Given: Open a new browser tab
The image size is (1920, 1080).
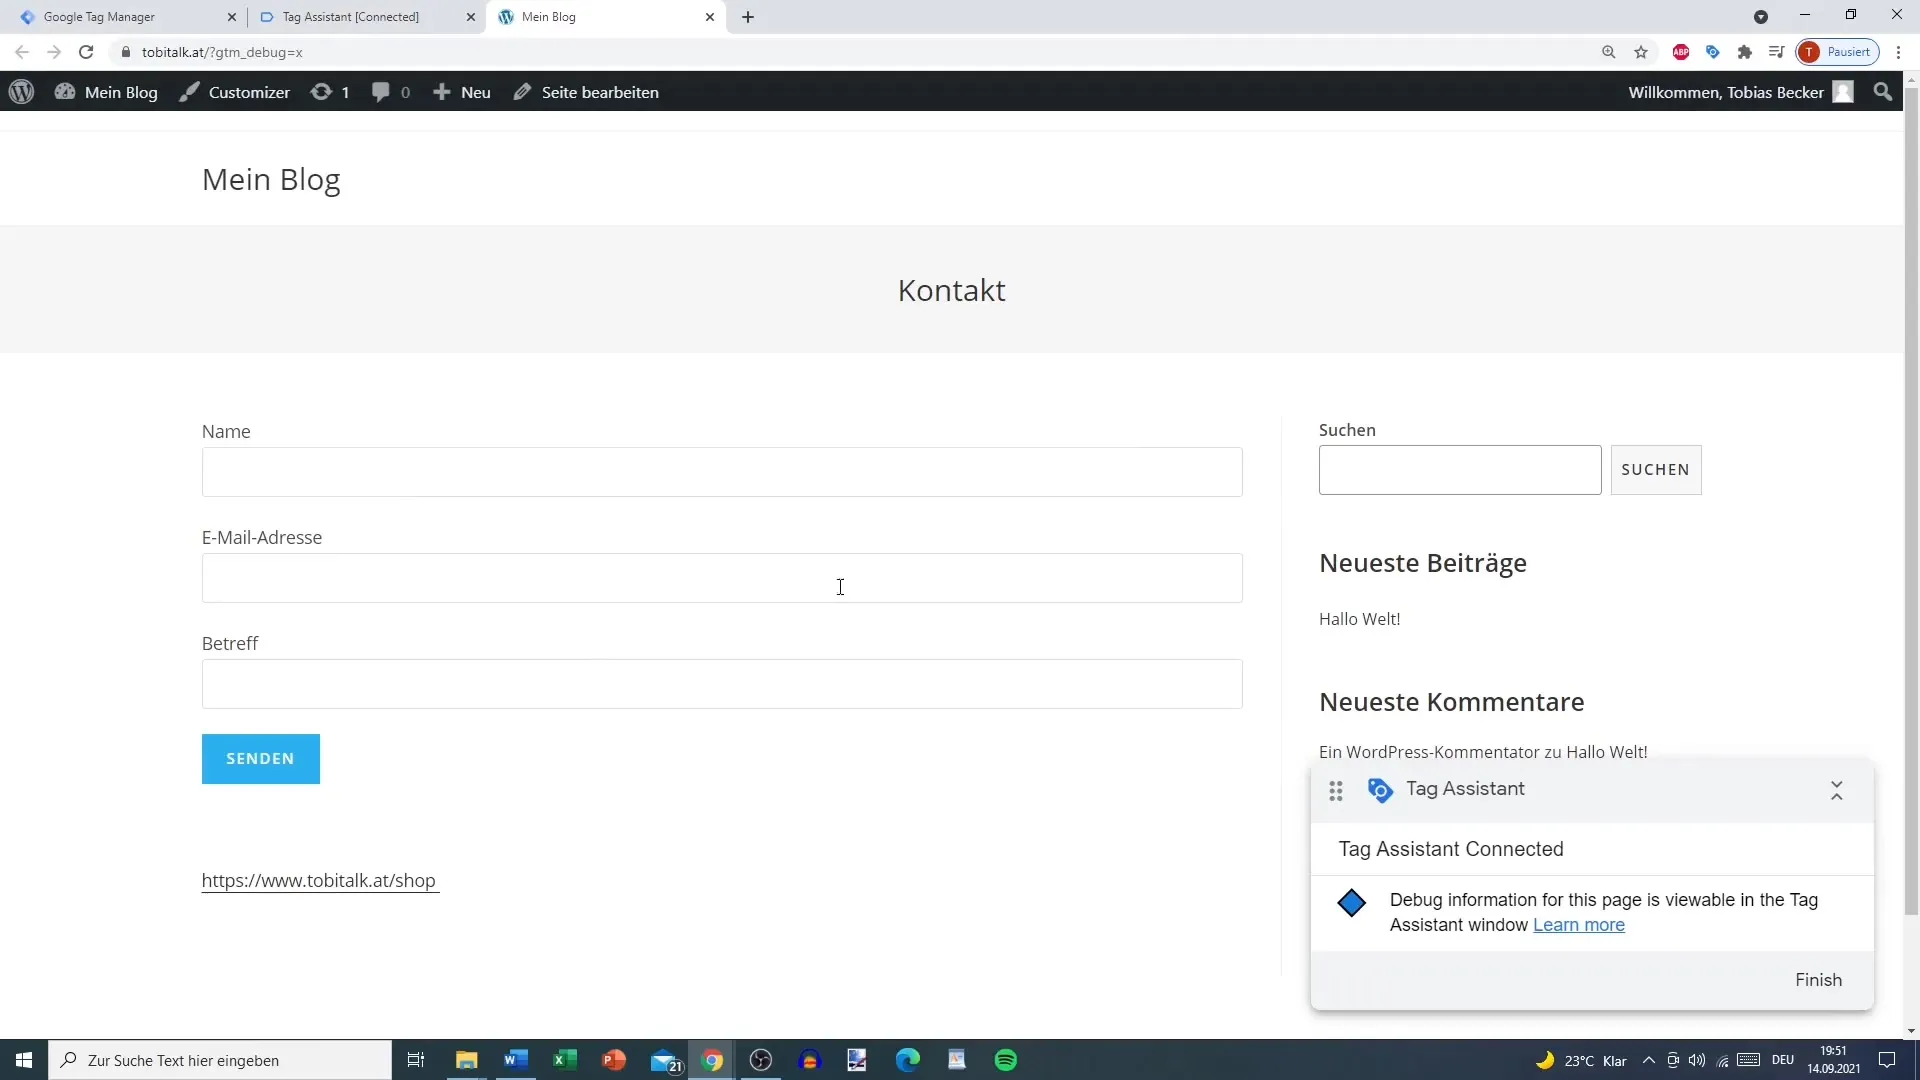Looking at the screenshot, I should tap(748, 17).
